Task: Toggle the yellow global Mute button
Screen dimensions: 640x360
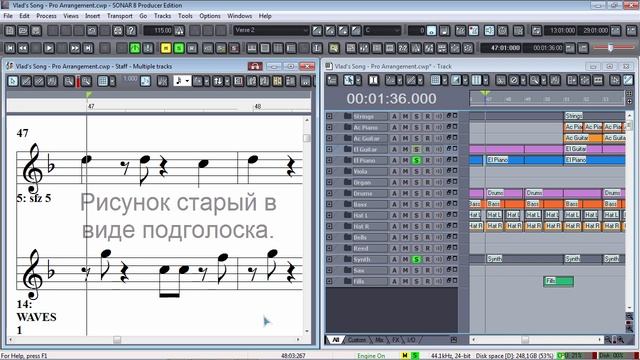Action: (x=166, y=48)
